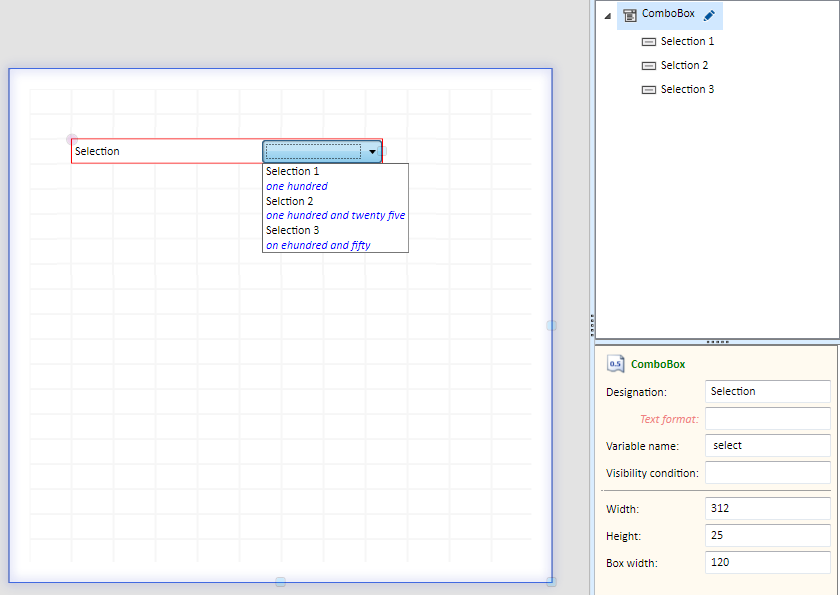Click the icon next to Selection 1 item
The height and width of the screenshot is (595, 840).
(648, 42)
